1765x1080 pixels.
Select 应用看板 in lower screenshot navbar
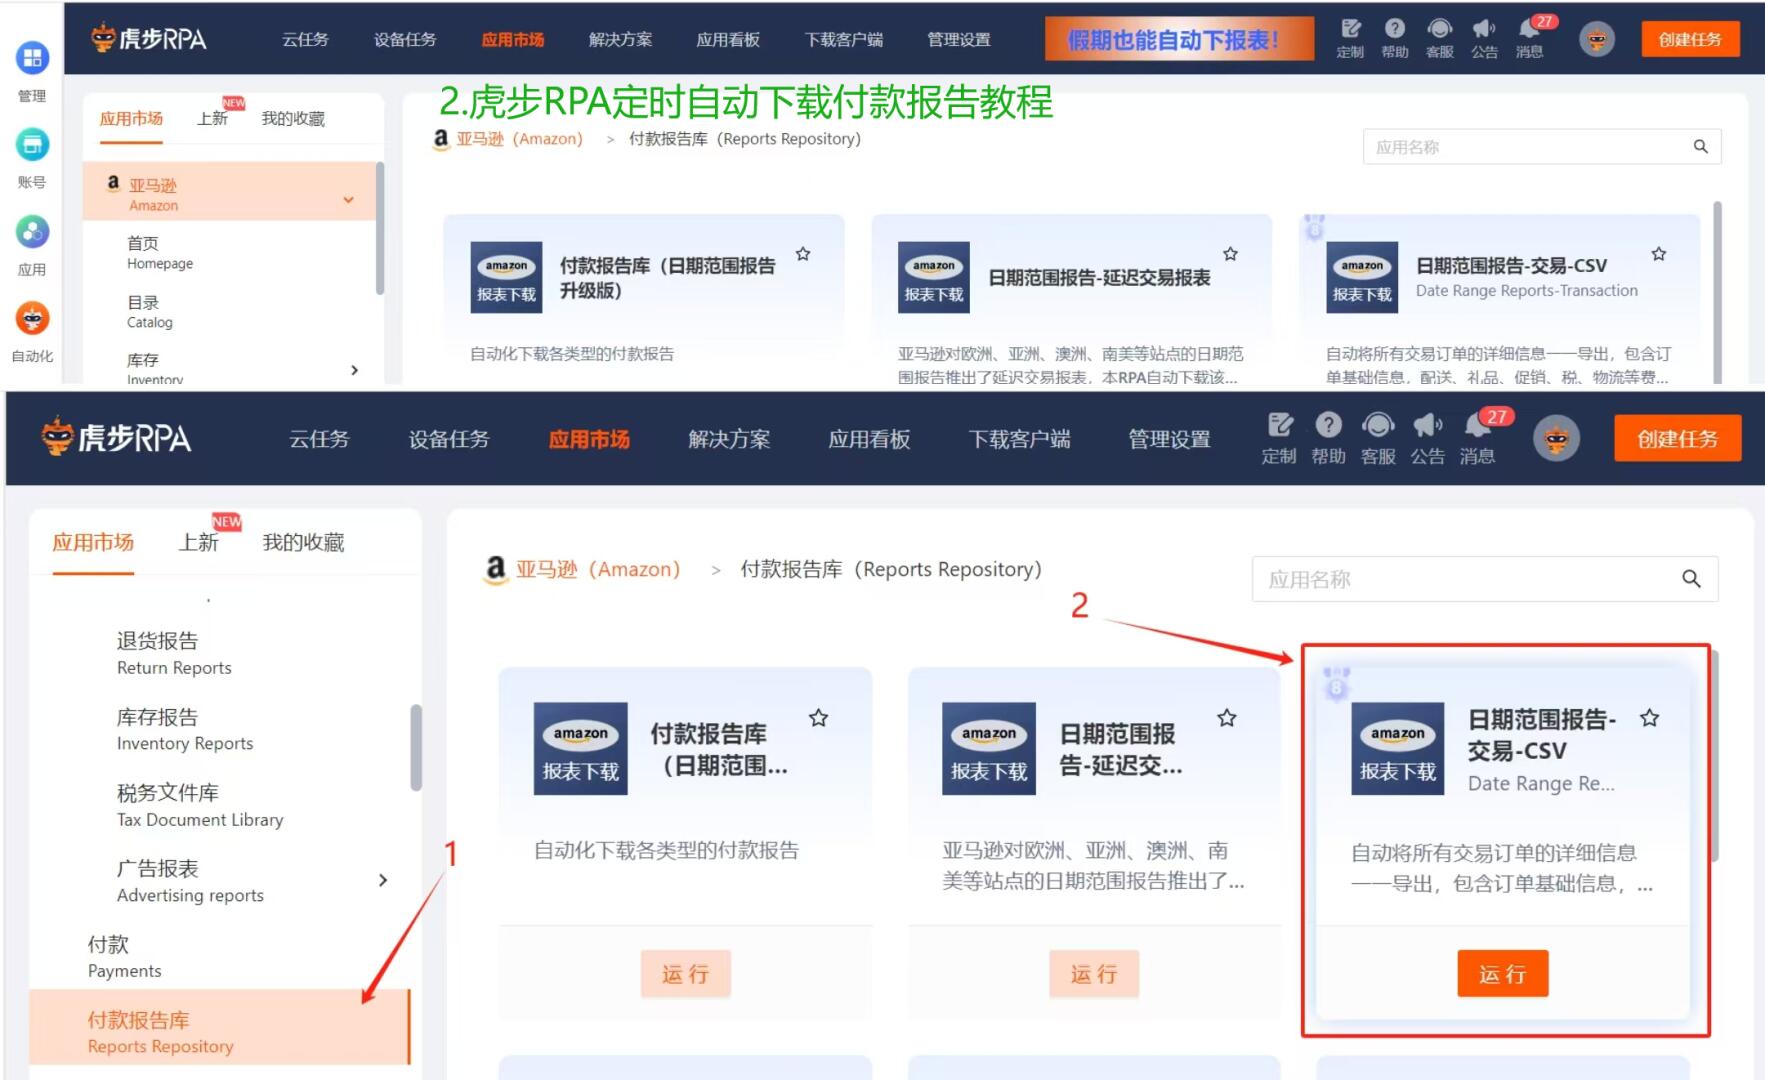pyautogui.click(x=869, y=439)
